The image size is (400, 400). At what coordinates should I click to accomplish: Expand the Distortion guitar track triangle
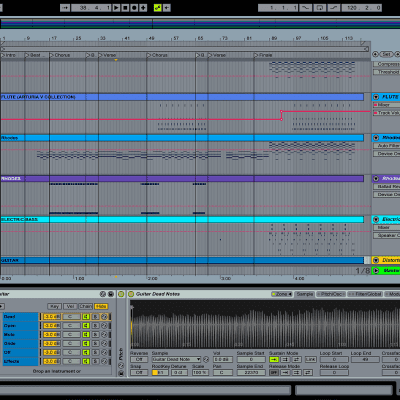pos(376,260)
